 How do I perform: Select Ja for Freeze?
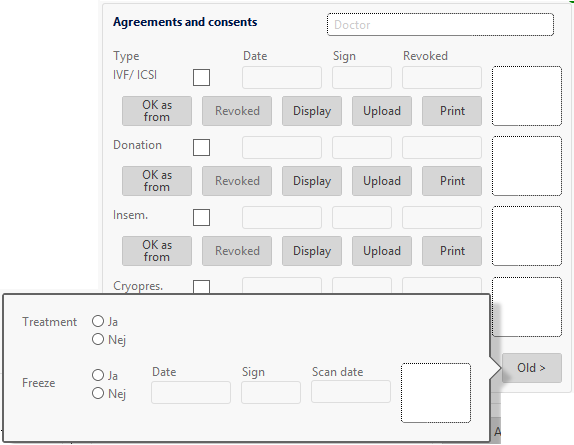click(x=98, y=375)
